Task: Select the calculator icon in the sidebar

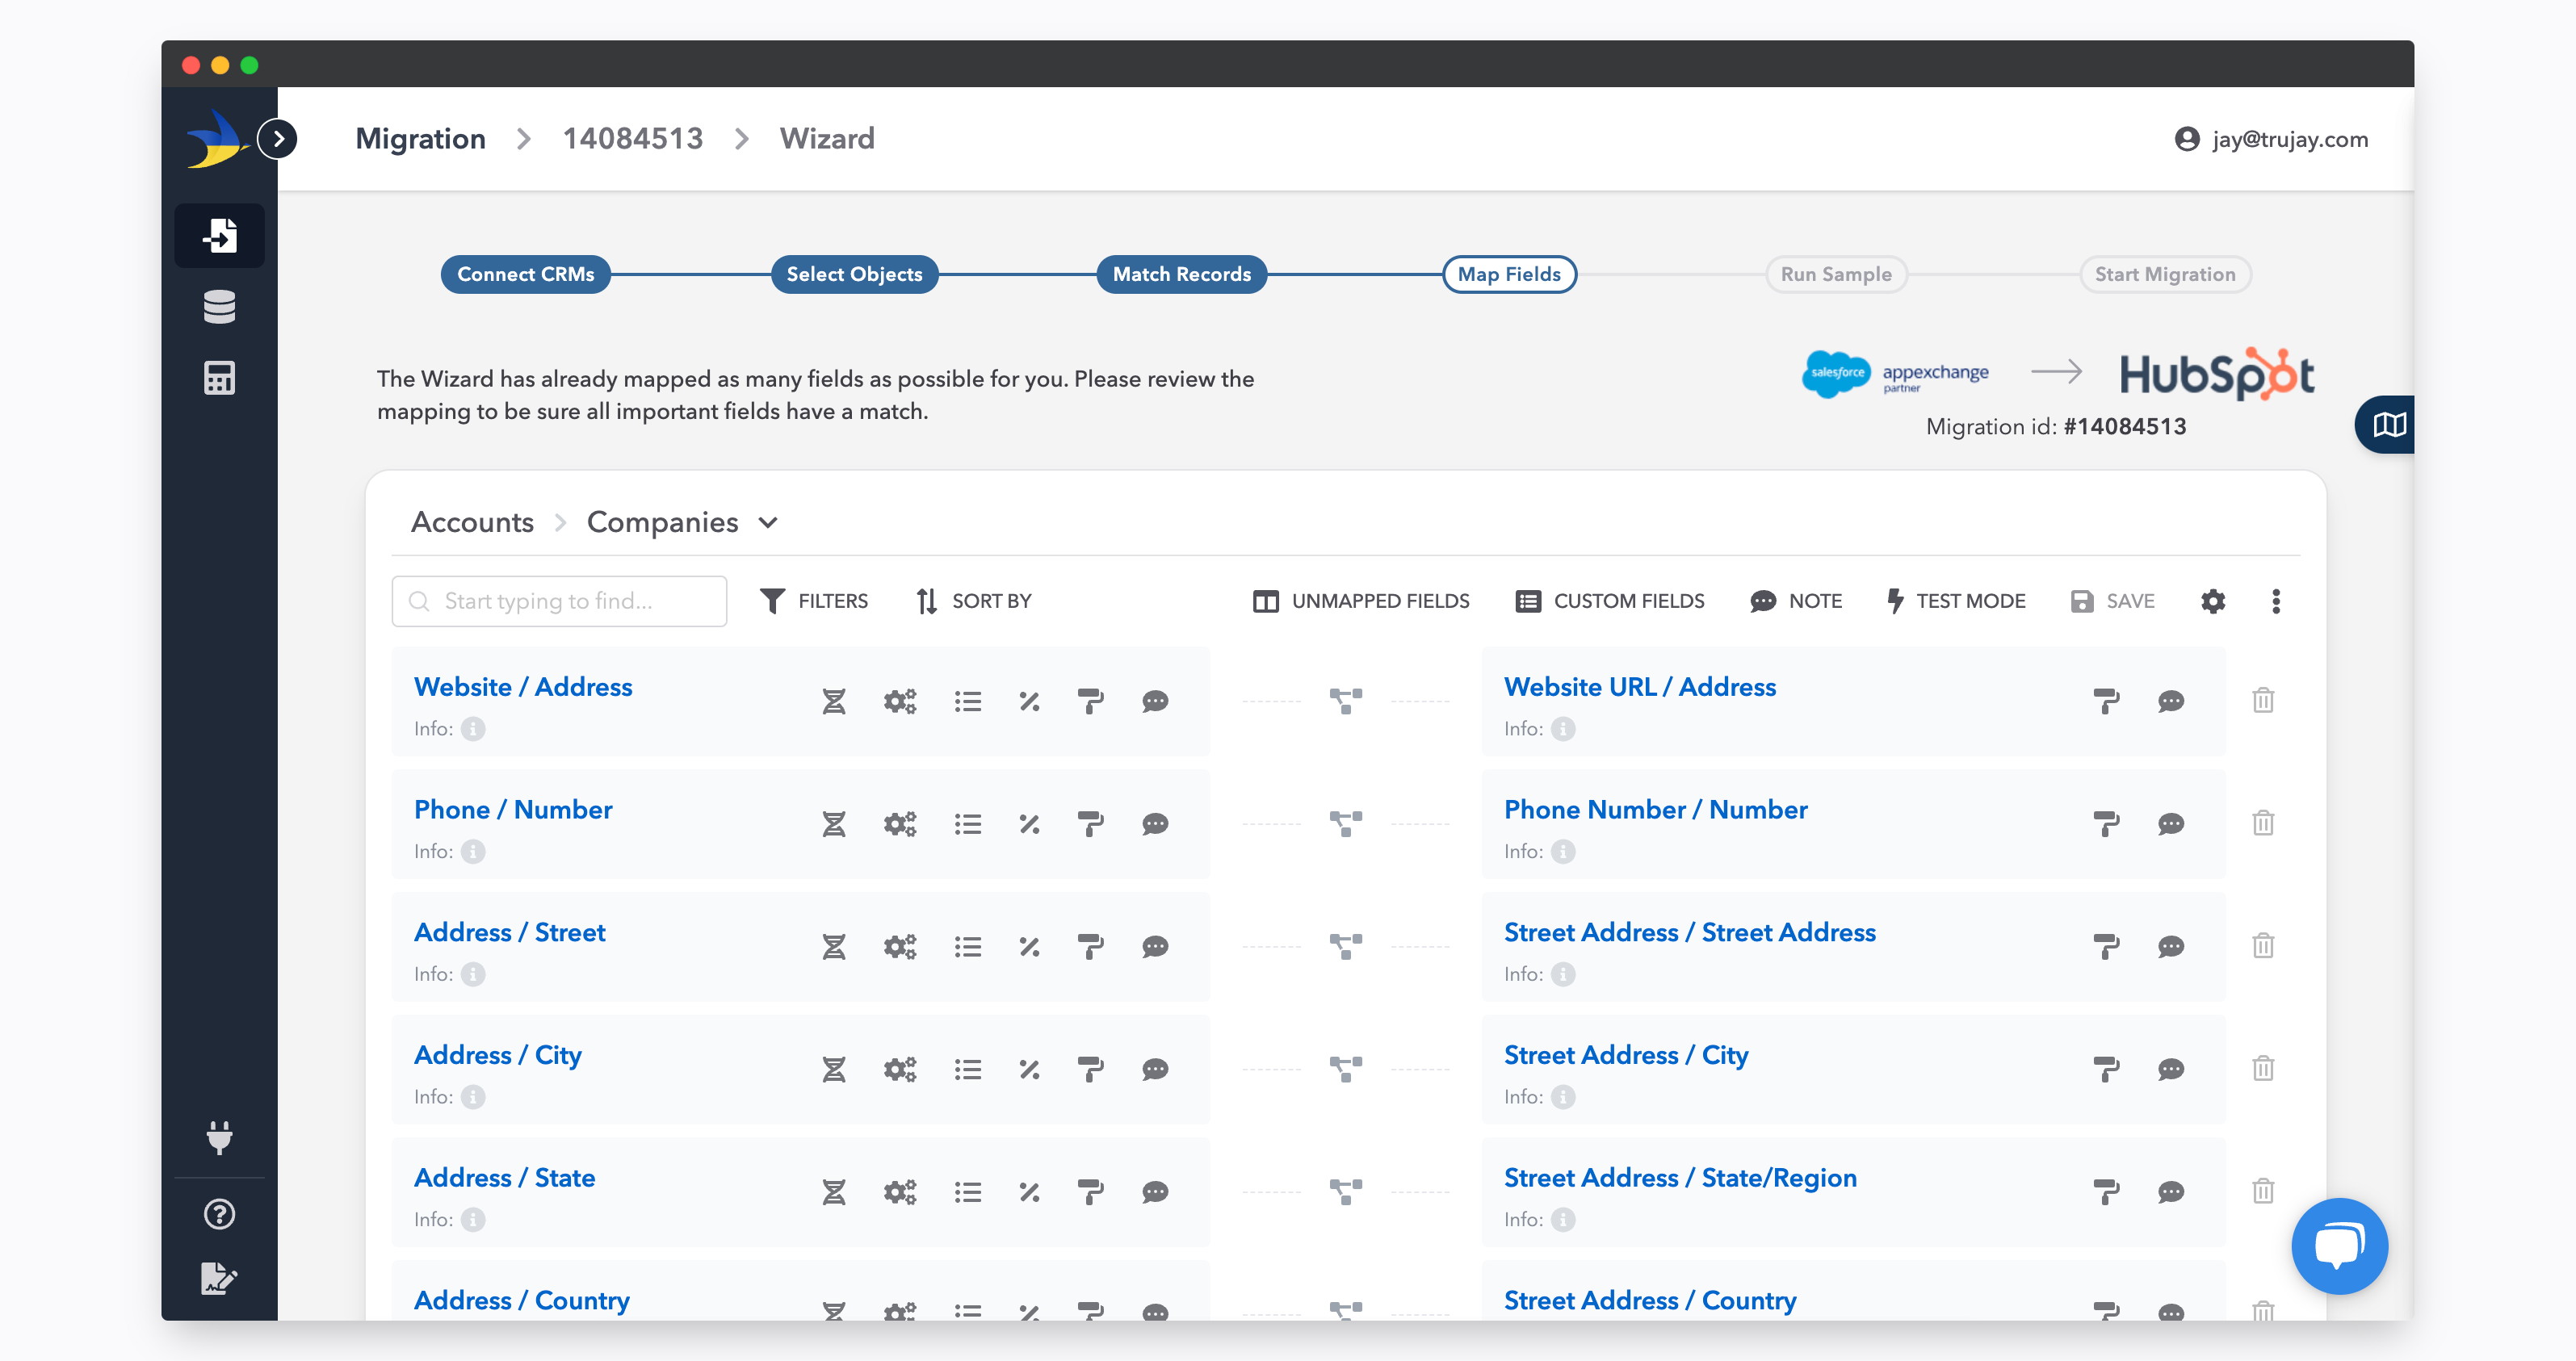Action: coord(220,378)
